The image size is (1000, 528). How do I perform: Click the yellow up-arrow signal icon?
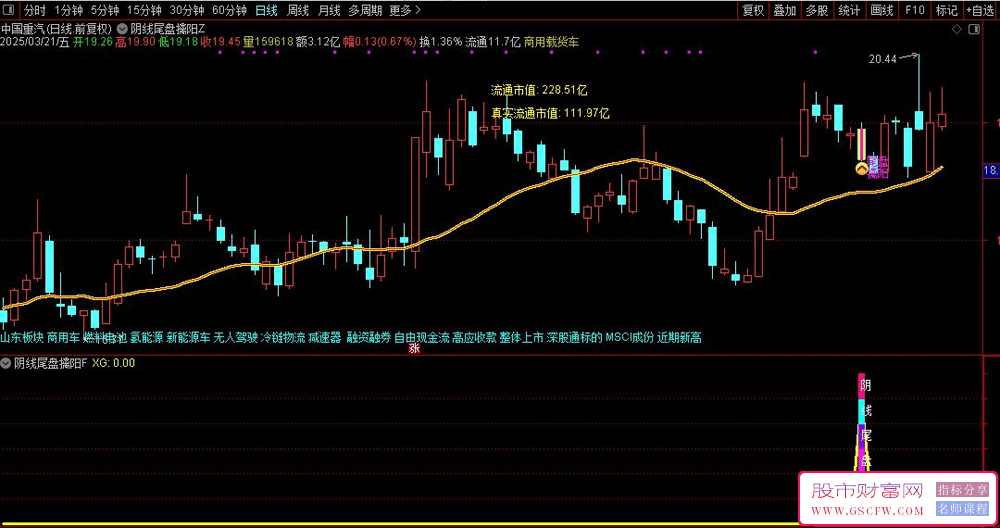coord(861,168)
